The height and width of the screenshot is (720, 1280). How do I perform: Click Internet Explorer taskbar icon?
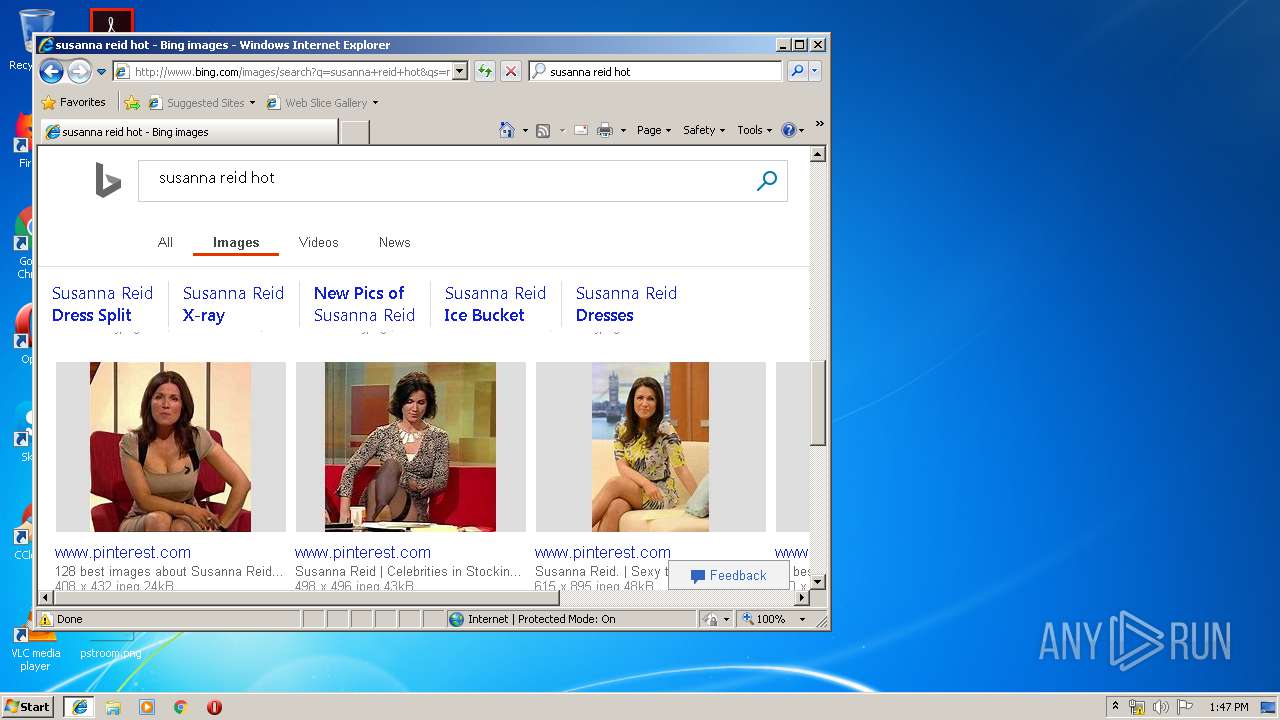coord(79,707)
